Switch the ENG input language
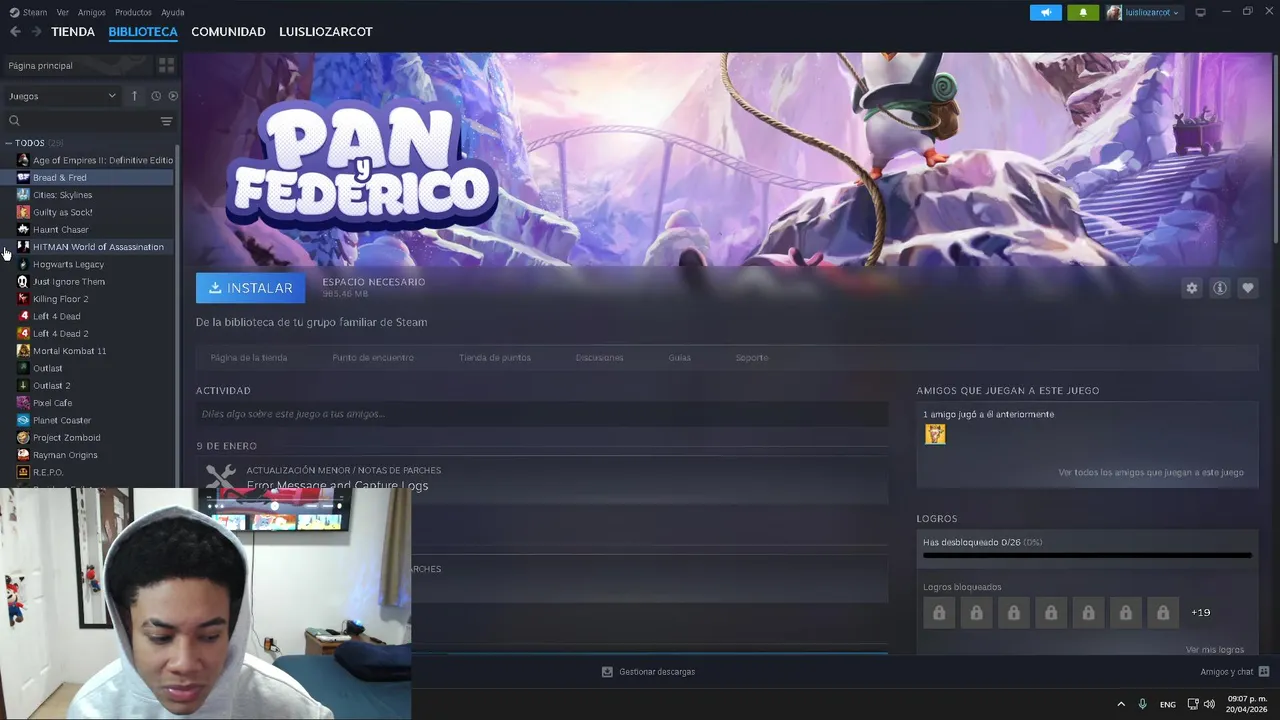 [x=1167, y=704]
